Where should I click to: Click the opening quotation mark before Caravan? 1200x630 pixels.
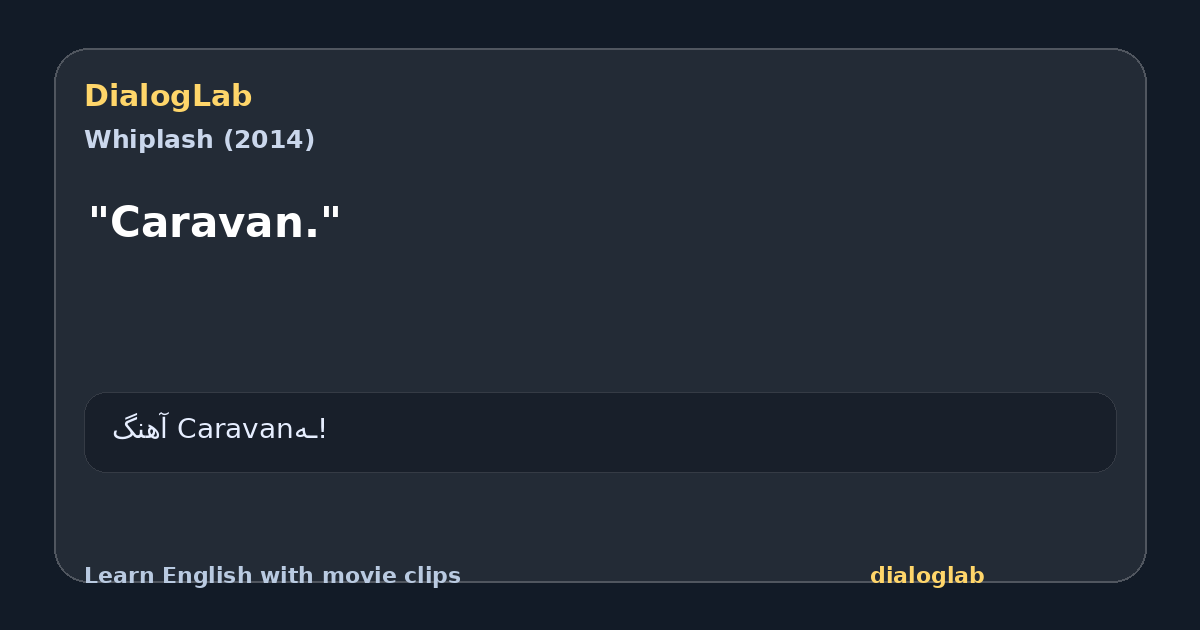coord(98,212)
